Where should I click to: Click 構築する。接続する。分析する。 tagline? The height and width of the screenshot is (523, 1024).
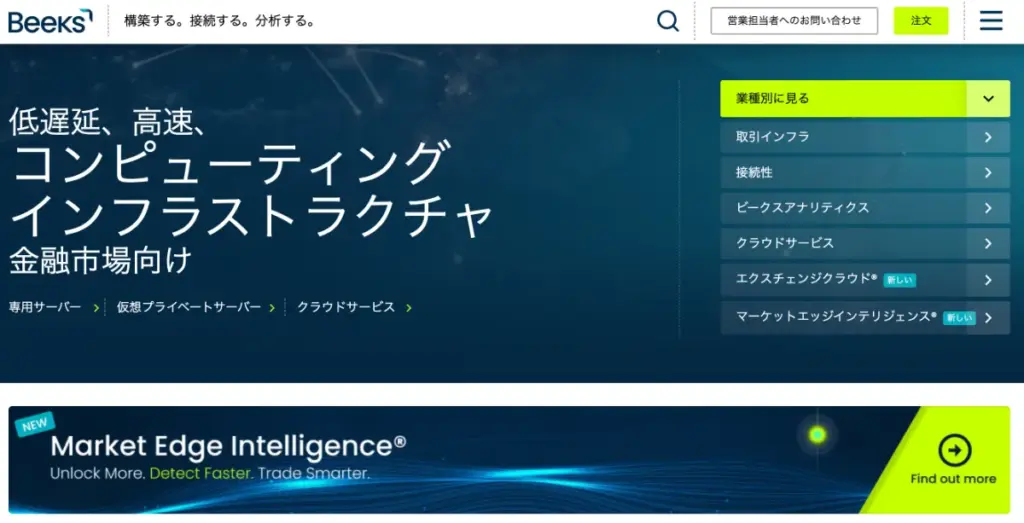220,21
